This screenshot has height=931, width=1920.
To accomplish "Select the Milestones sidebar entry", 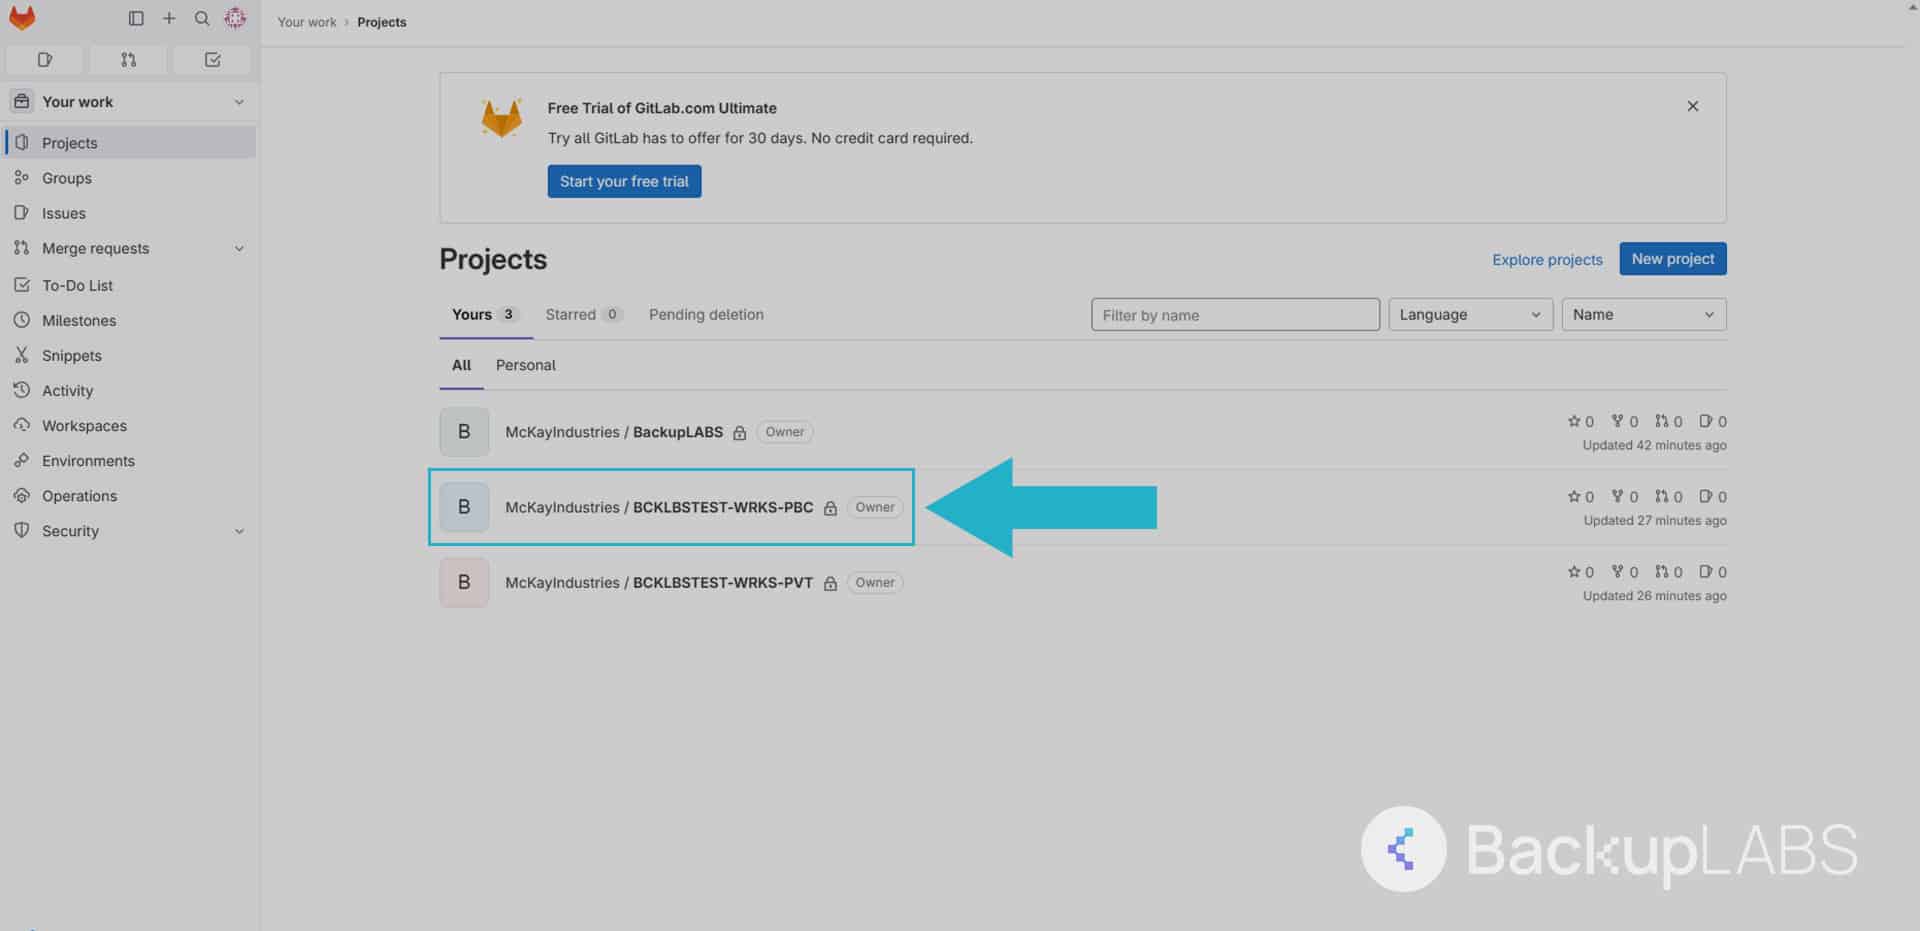I will coord(78,320).
